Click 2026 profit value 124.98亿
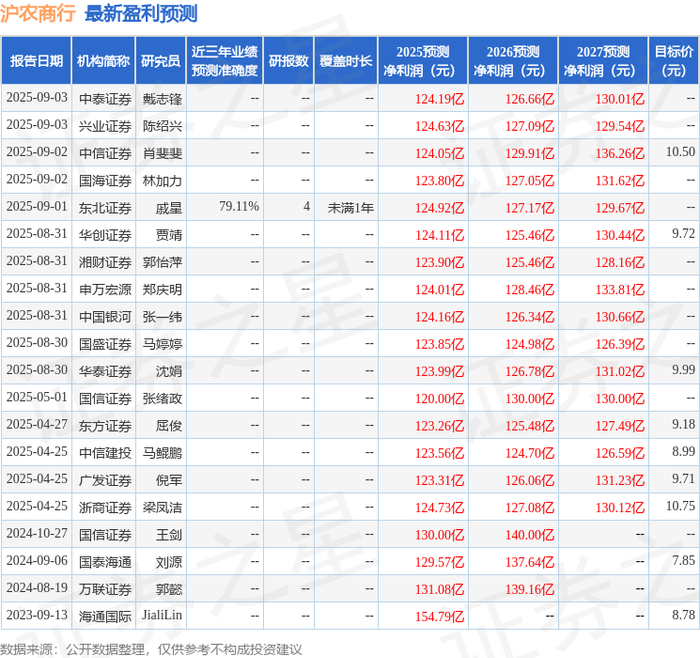 [529, 344]
